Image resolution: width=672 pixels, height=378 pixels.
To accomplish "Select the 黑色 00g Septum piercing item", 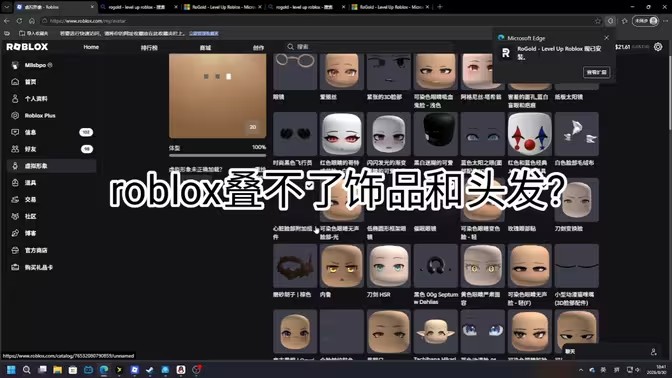I will coord(435,266).
